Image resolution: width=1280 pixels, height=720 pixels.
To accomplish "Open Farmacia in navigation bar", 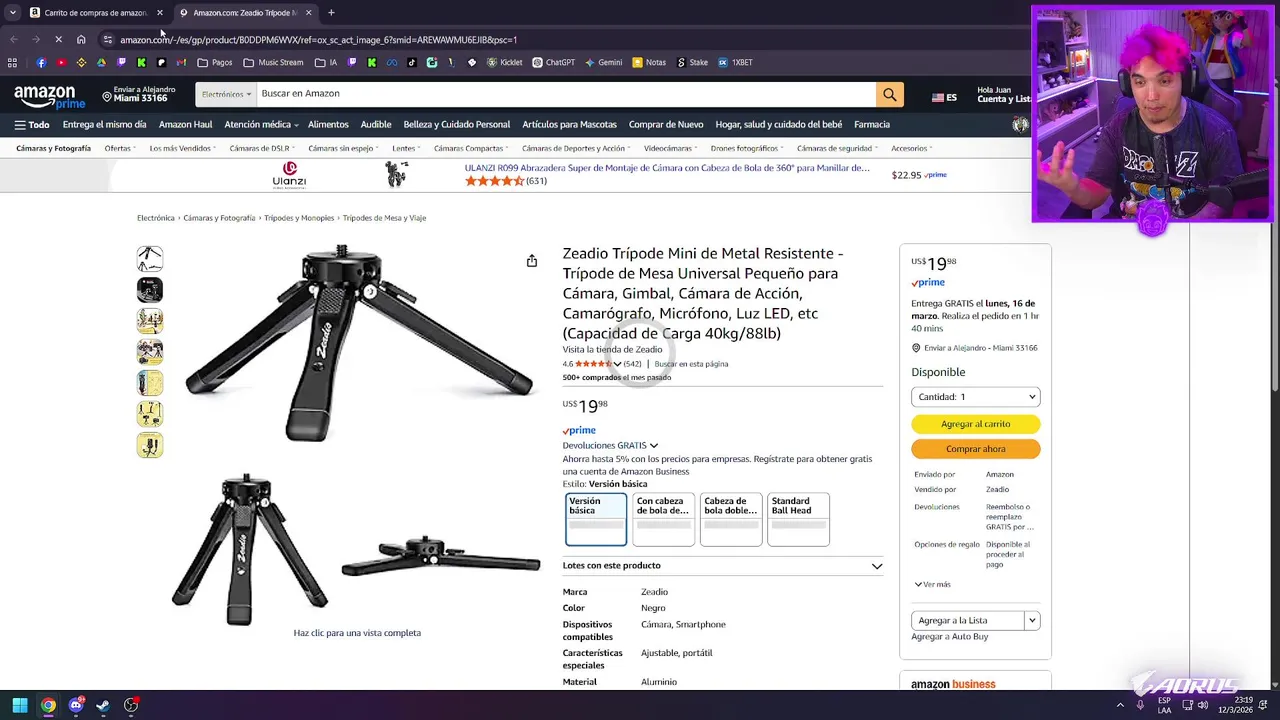I will (x=872, y=125).
